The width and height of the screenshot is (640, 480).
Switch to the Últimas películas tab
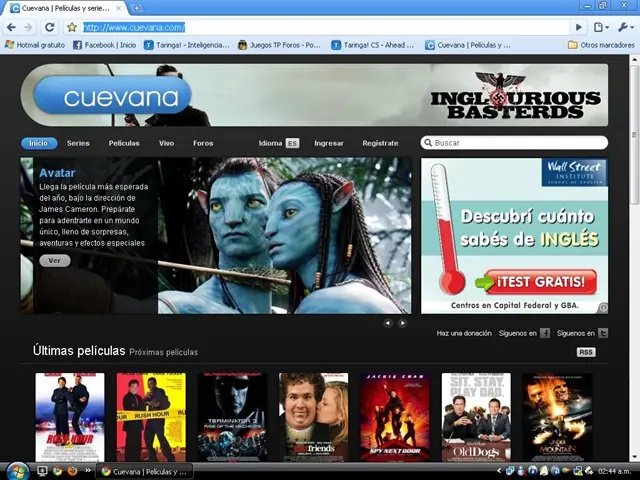click(x=79, y=351)
